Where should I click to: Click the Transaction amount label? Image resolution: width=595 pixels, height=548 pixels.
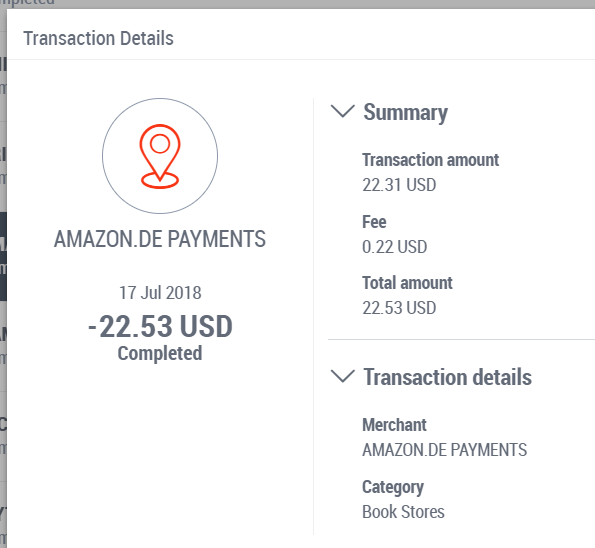point(431,160)
